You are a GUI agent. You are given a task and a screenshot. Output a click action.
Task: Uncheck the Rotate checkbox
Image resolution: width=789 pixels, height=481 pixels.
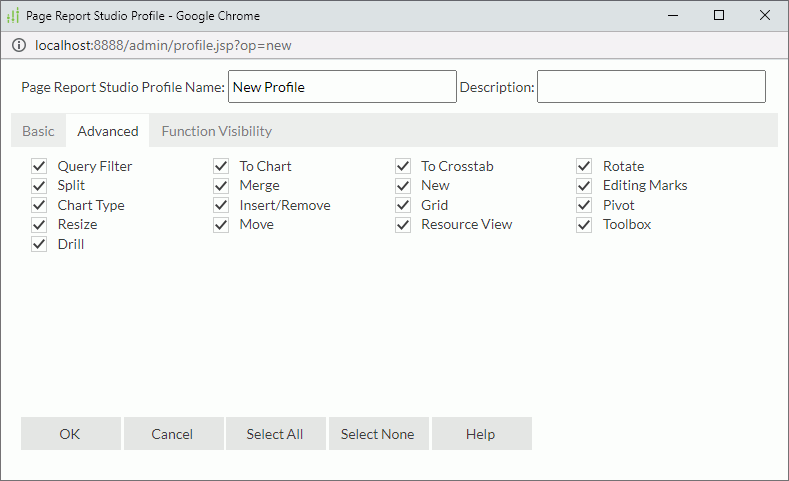[x=584, y=166]
